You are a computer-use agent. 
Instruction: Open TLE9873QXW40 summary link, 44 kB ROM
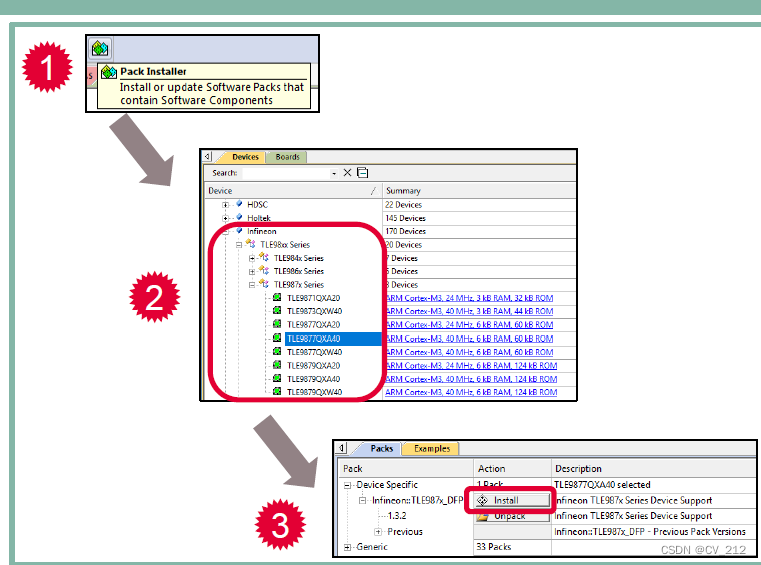469,311
